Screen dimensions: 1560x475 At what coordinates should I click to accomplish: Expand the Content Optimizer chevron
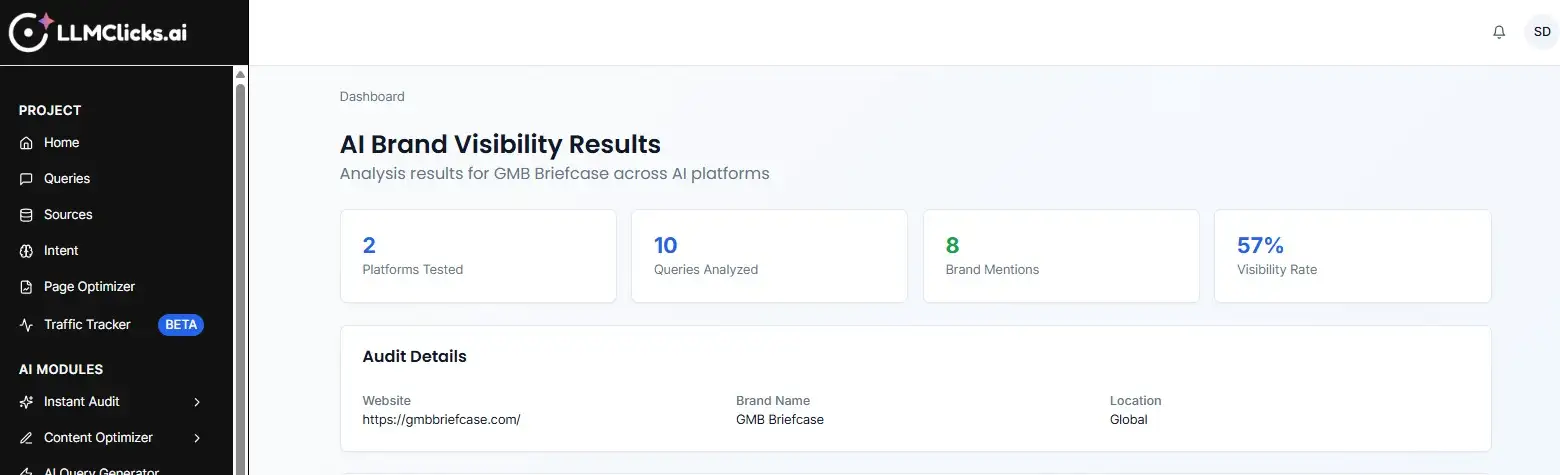(197, 438)
